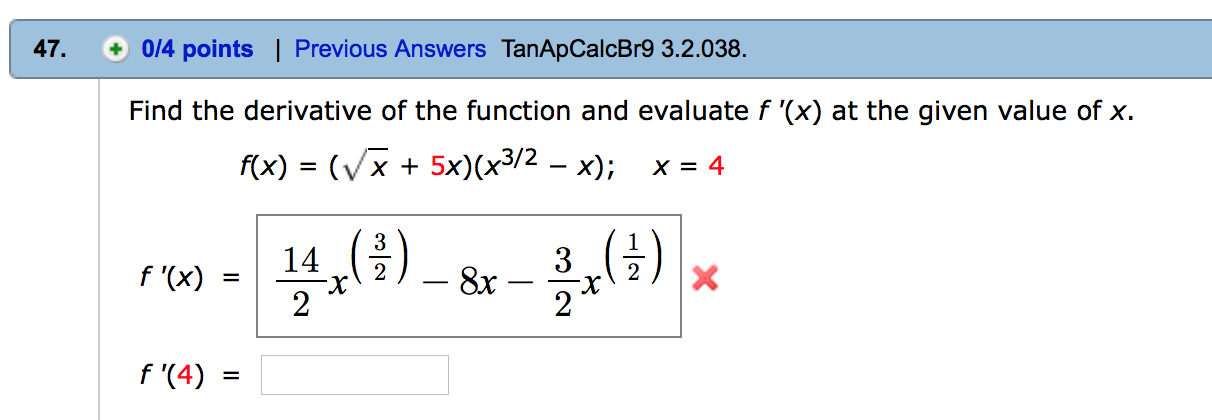The height and width of the screenshot is (420, 1212).
Task: Click the red 5 in the function
Action: pos(437,167)
